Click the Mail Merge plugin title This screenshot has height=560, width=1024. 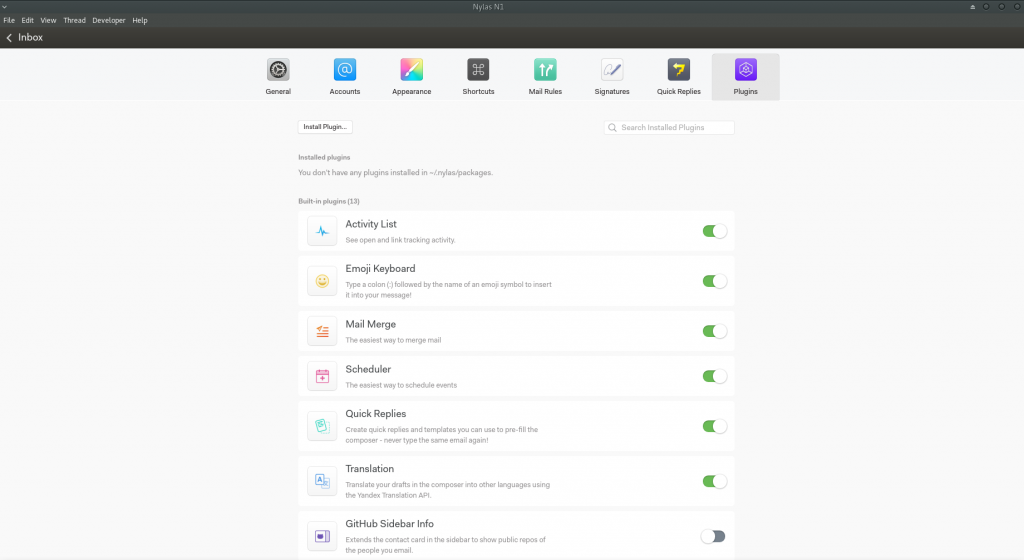tap(370, 324)
